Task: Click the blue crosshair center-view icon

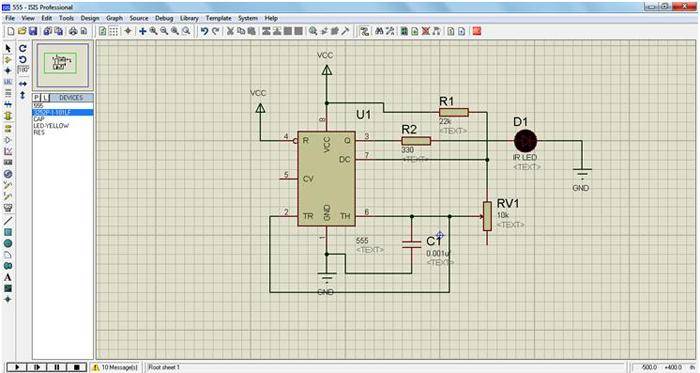Action: [x=142, y=31]
